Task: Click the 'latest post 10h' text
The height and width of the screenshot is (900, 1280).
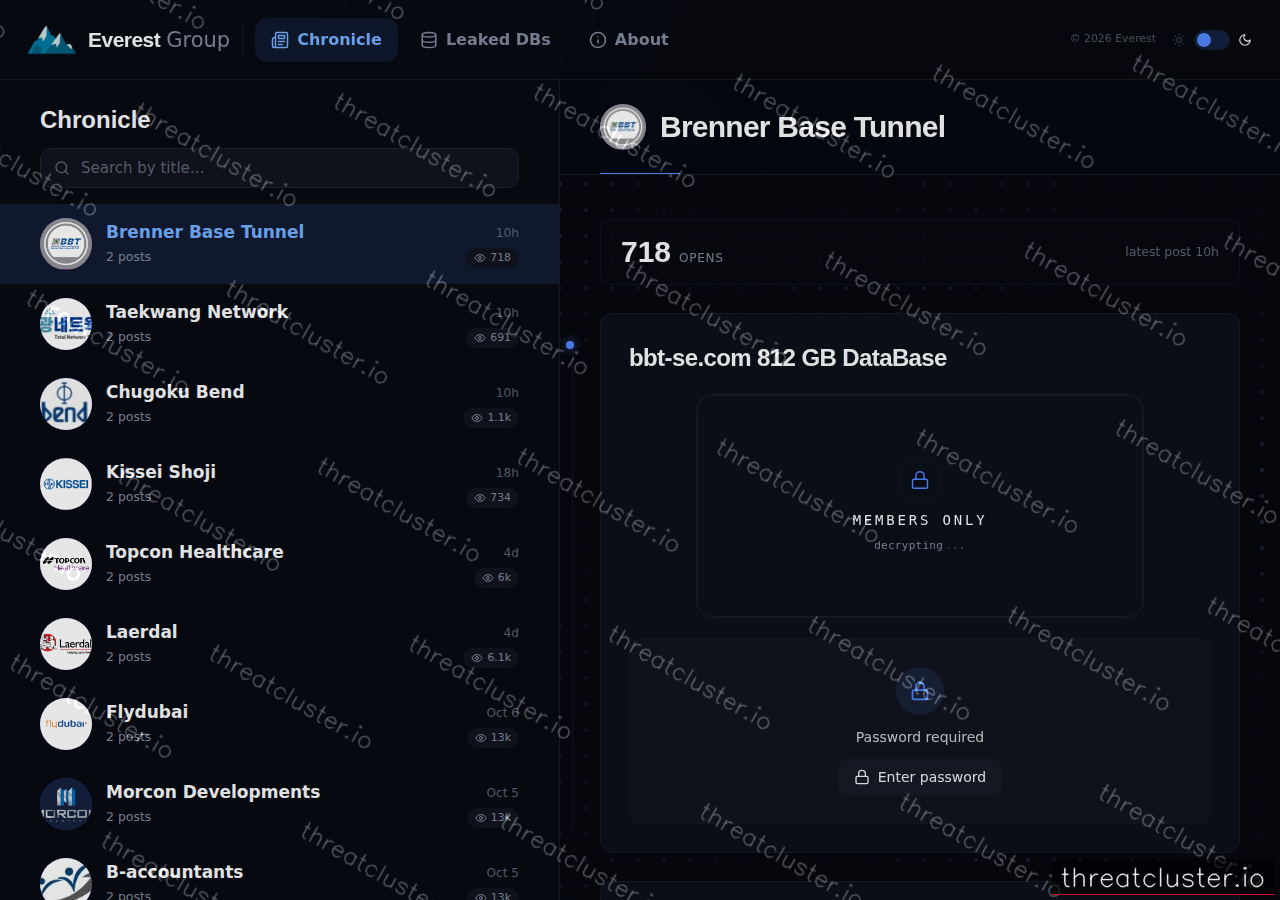Action: [x=1172, y=252]
